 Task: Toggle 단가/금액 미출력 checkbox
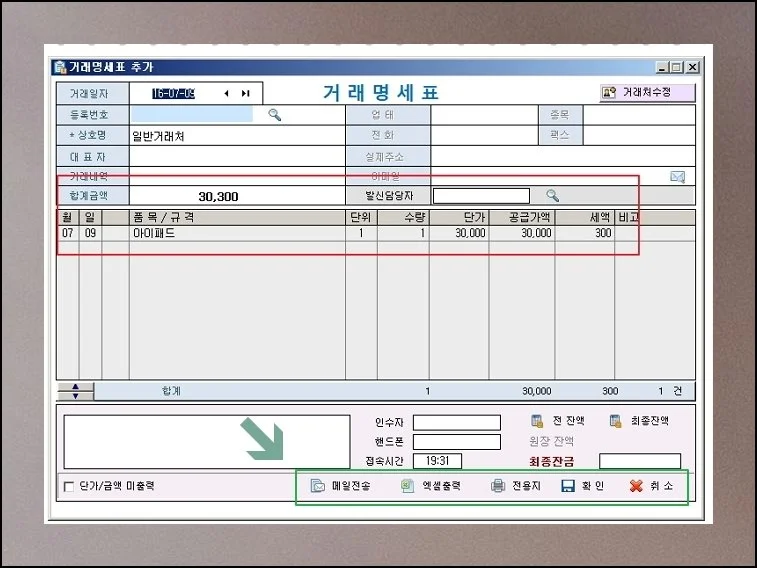(x=69, y=486)
